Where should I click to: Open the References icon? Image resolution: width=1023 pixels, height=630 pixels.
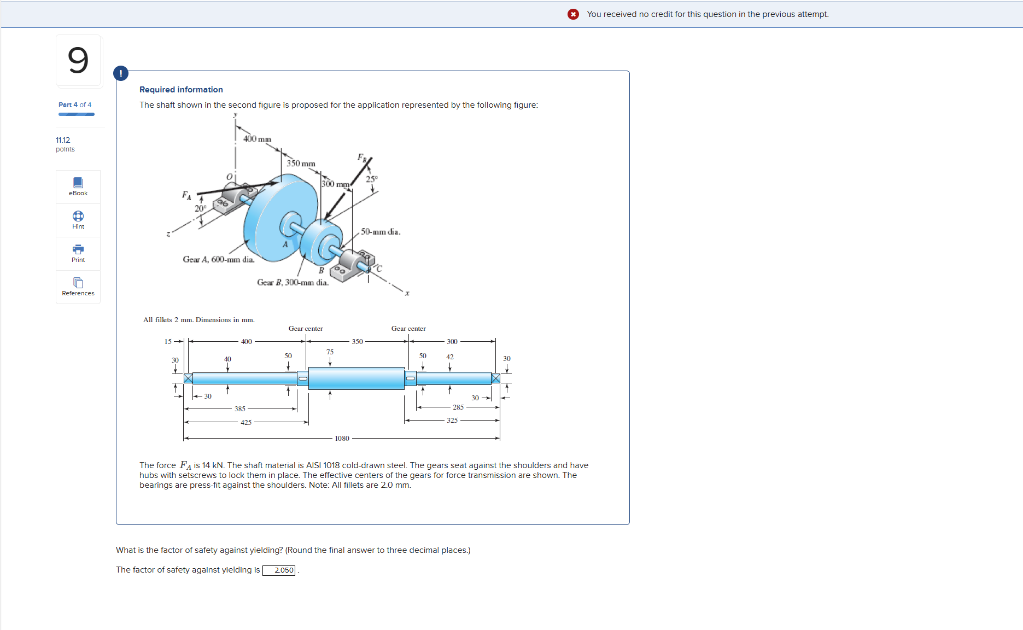point(78,282)
